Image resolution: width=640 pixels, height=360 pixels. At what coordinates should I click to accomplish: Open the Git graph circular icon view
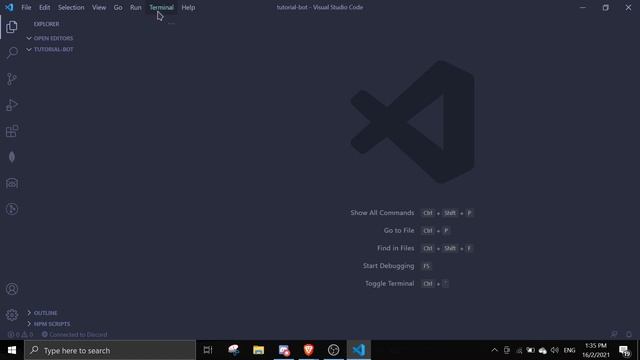pyautogui.click(x=12, y=209)
